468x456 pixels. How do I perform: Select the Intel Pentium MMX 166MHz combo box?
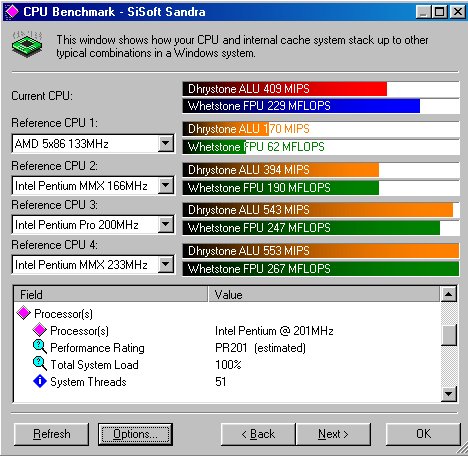93,185
